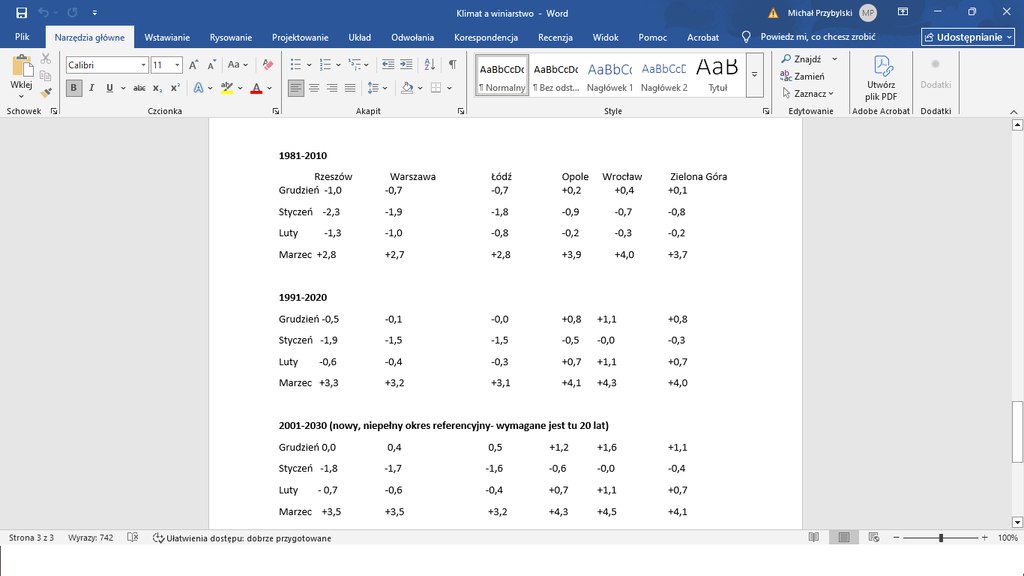Screen dimensions: 1024x576
Task: Toggle bold formatting
Action: 74,88
